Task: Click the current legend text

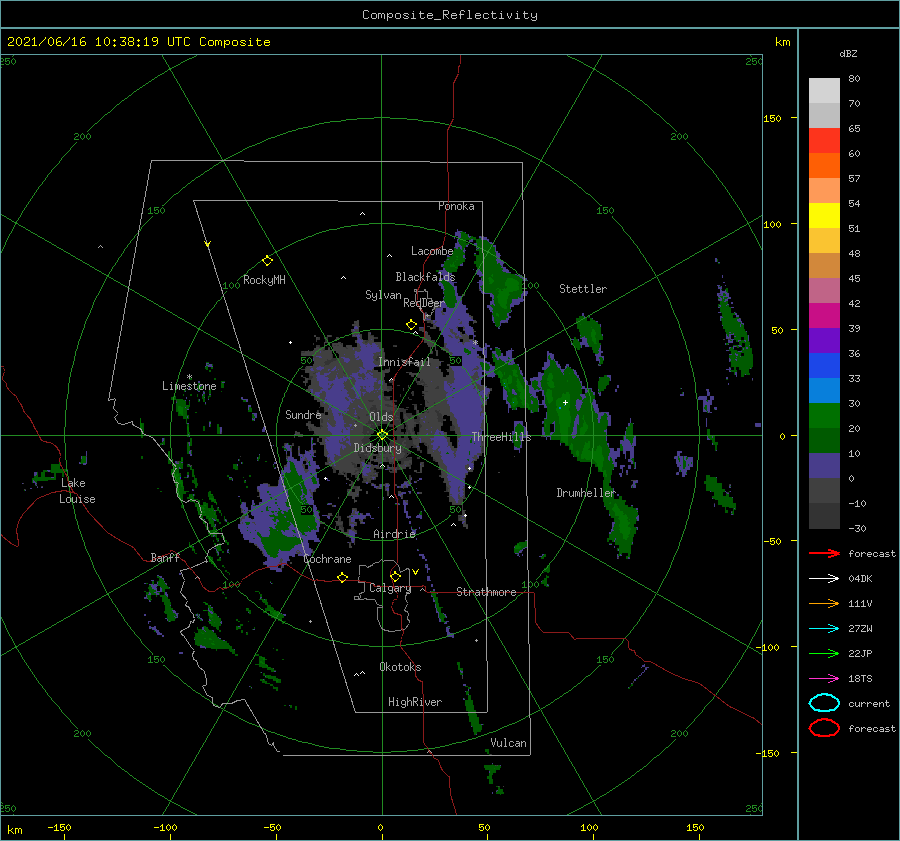Action: click(869, 703)
